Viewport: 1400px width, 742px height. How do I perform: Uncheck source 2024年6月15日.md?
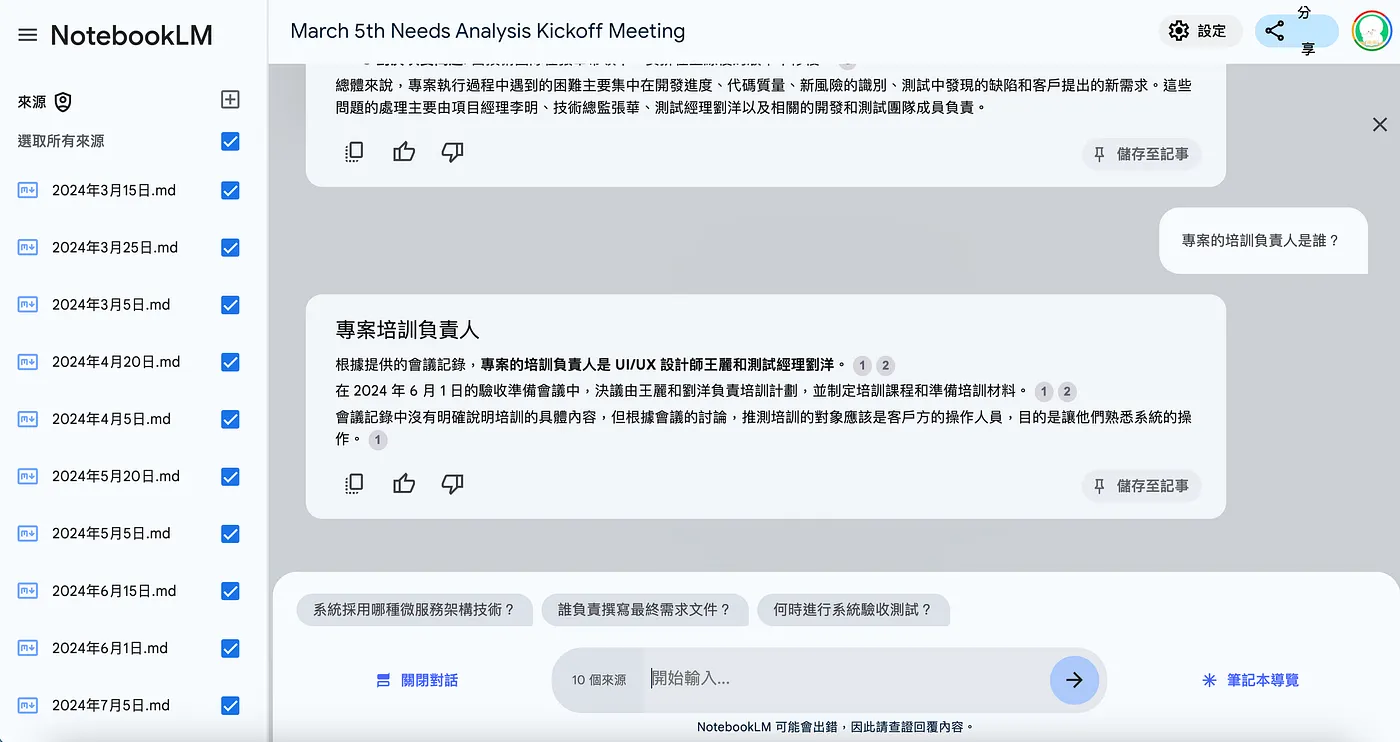click(x=230, y=591)
